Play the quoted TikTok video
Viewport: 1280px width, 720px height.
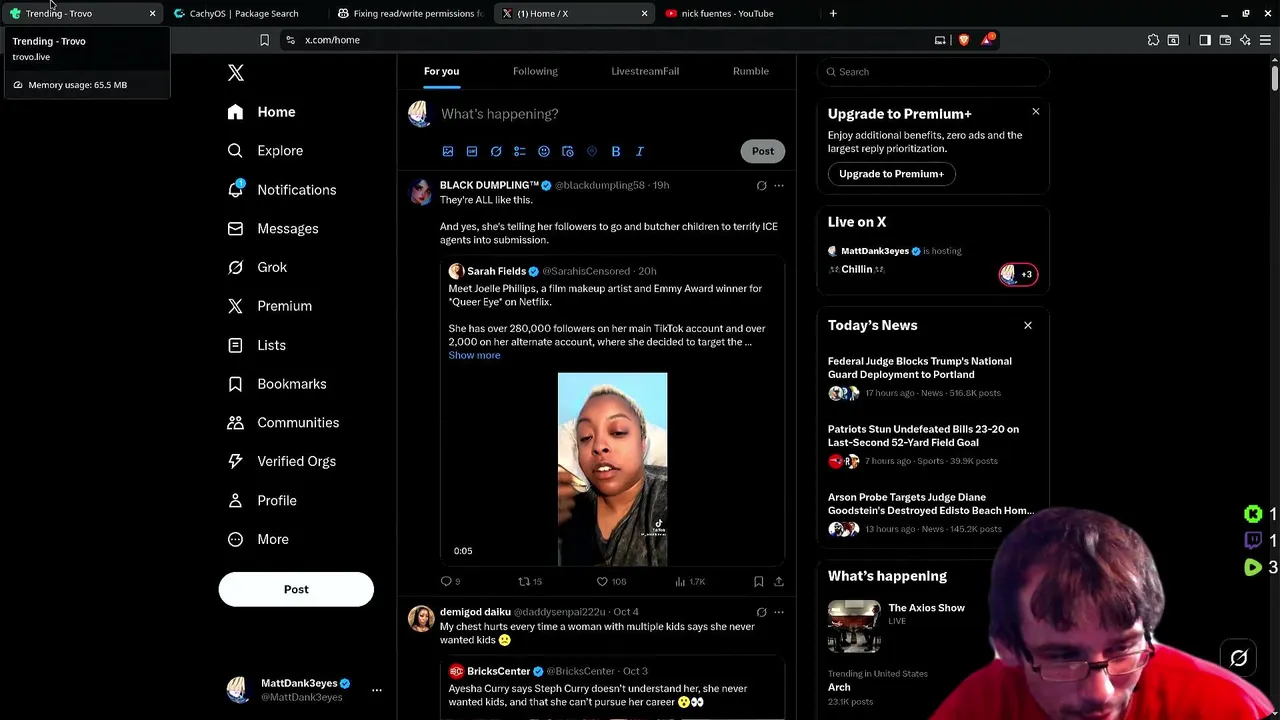click(x=612, y=469)
